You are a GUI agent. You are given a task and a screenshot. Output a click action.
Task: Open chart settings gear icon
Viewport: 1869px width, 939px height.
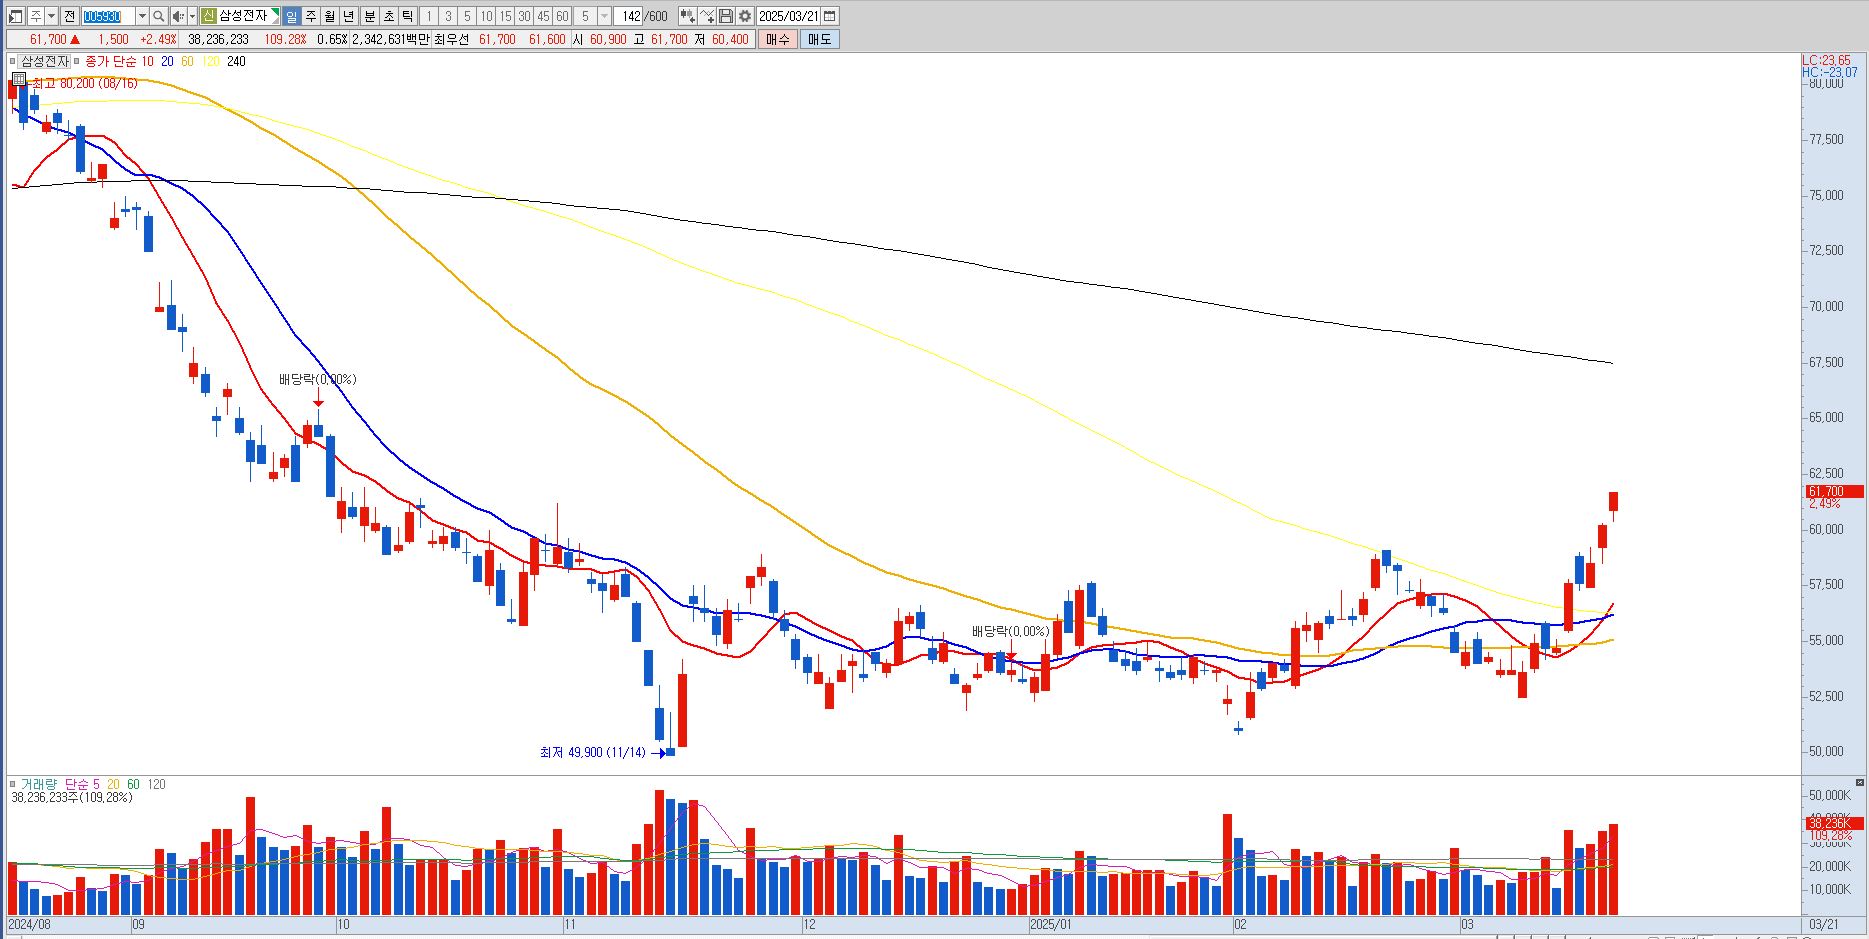[745, 16]
